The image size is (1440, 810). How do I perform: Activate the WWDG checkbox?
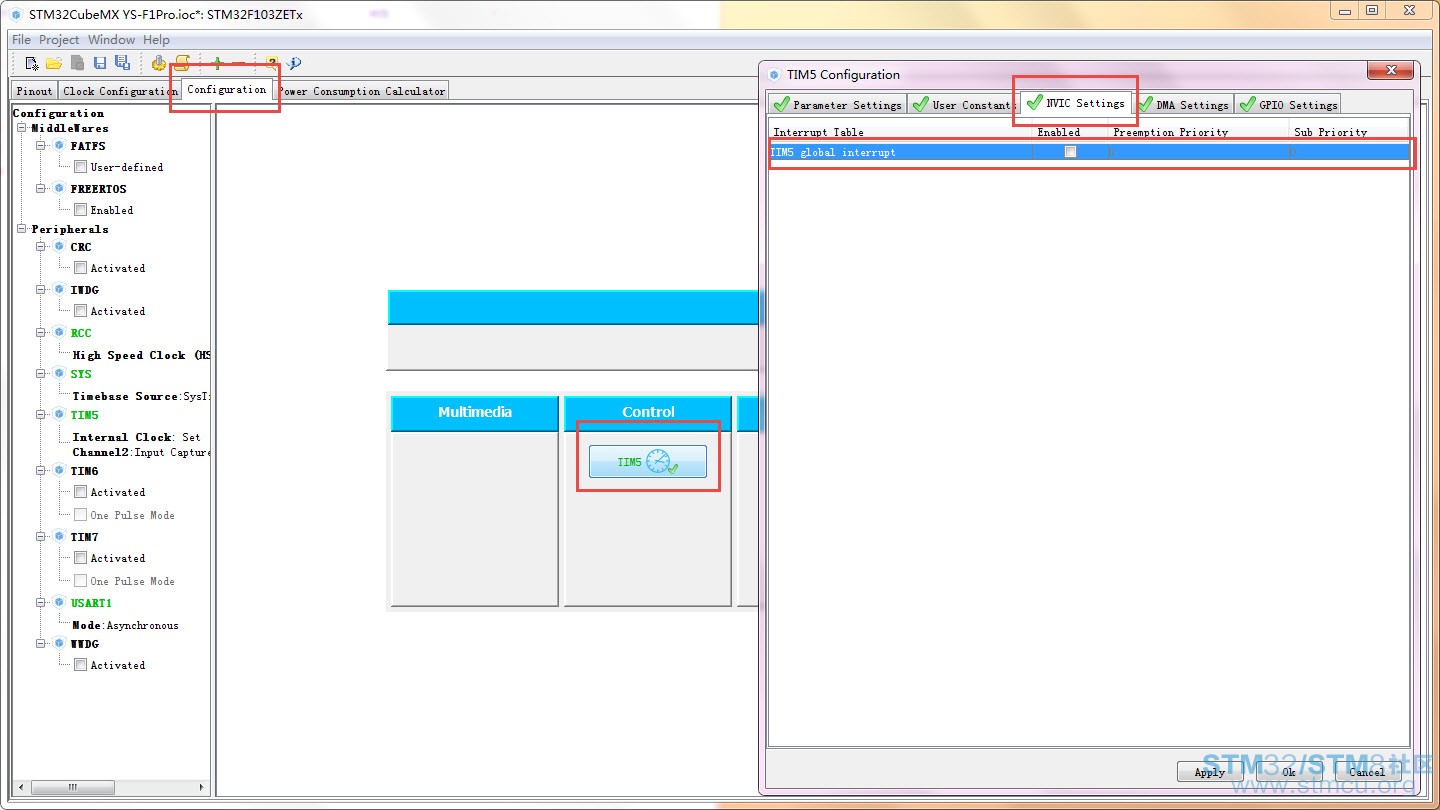pos(80,665)
